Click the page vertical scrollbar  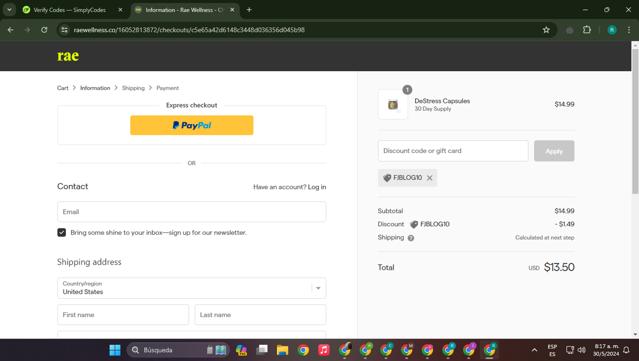pyautogui.click(x=635, y=121)
